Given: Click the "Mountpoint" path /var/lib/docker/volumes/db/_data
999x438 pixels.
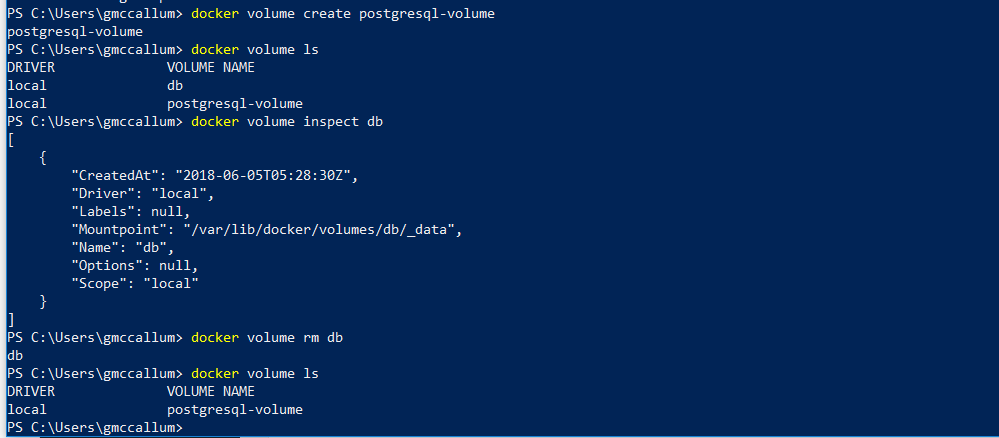Looking at the screenshot, I should [x=319, y=230].
